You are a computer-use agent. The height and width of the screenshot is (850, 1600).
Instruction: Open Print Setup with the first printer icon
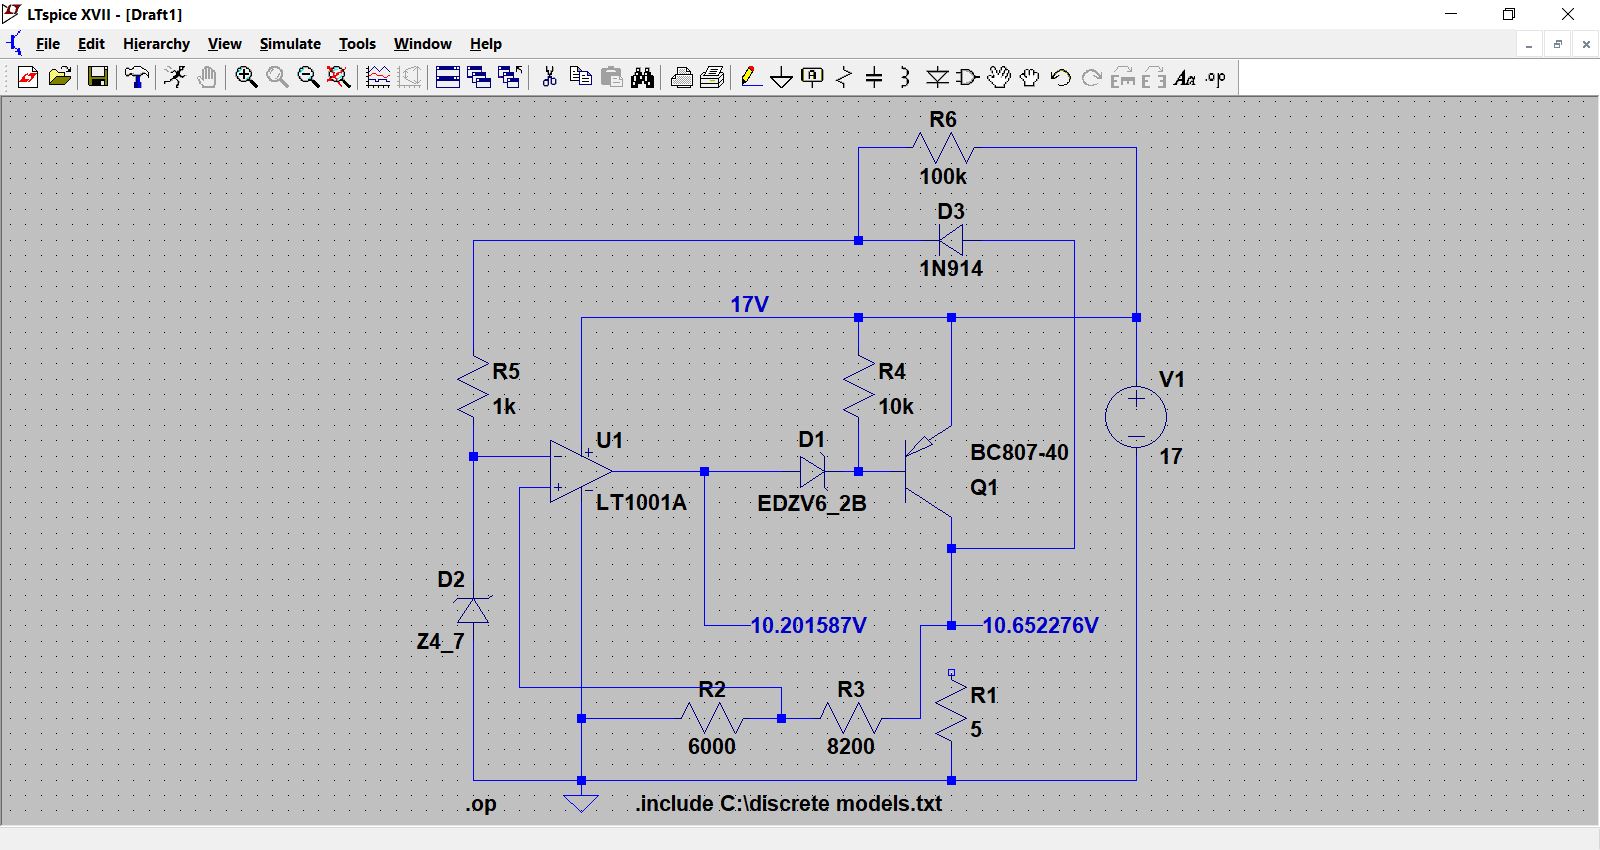pos(682,77)
